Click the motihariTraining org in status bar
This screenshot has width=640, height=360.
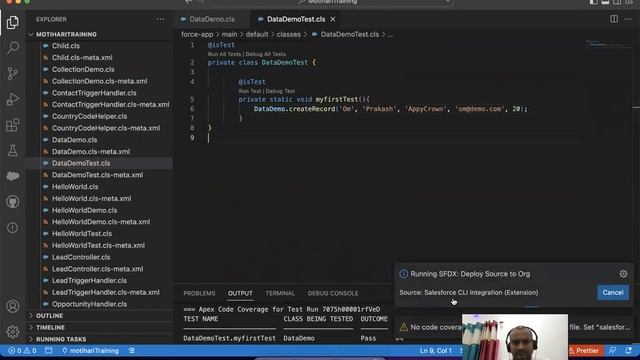90,351
